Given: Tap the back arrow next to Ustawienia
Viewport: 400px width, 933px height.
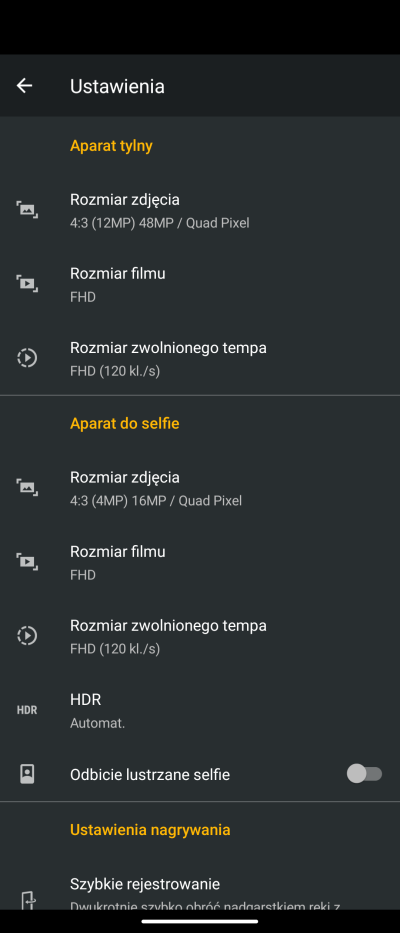Looking at the screenshot, I should tap(24, 86).
